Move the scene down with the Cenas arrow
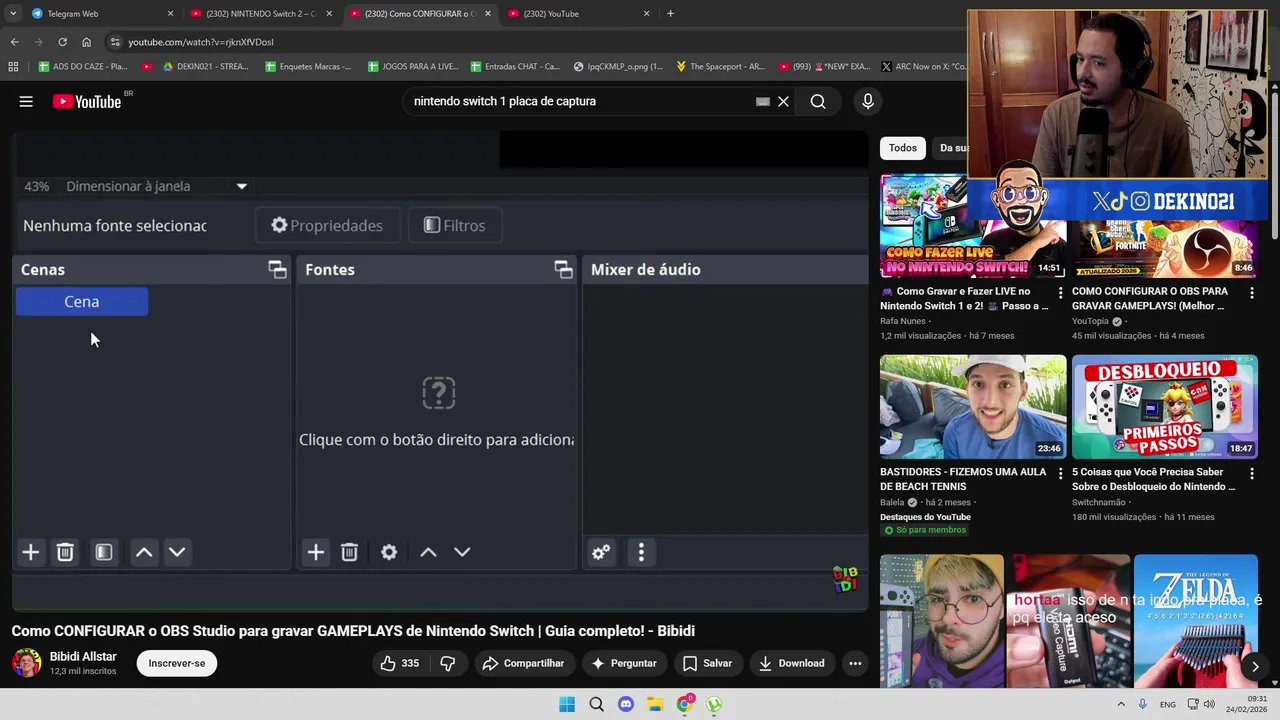 (177, 552)
